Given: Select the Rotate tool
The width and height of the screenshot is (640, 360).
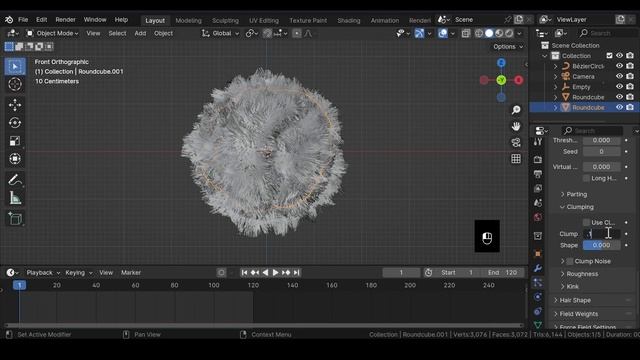Looking at the screenshot, I should coord(15,123).
